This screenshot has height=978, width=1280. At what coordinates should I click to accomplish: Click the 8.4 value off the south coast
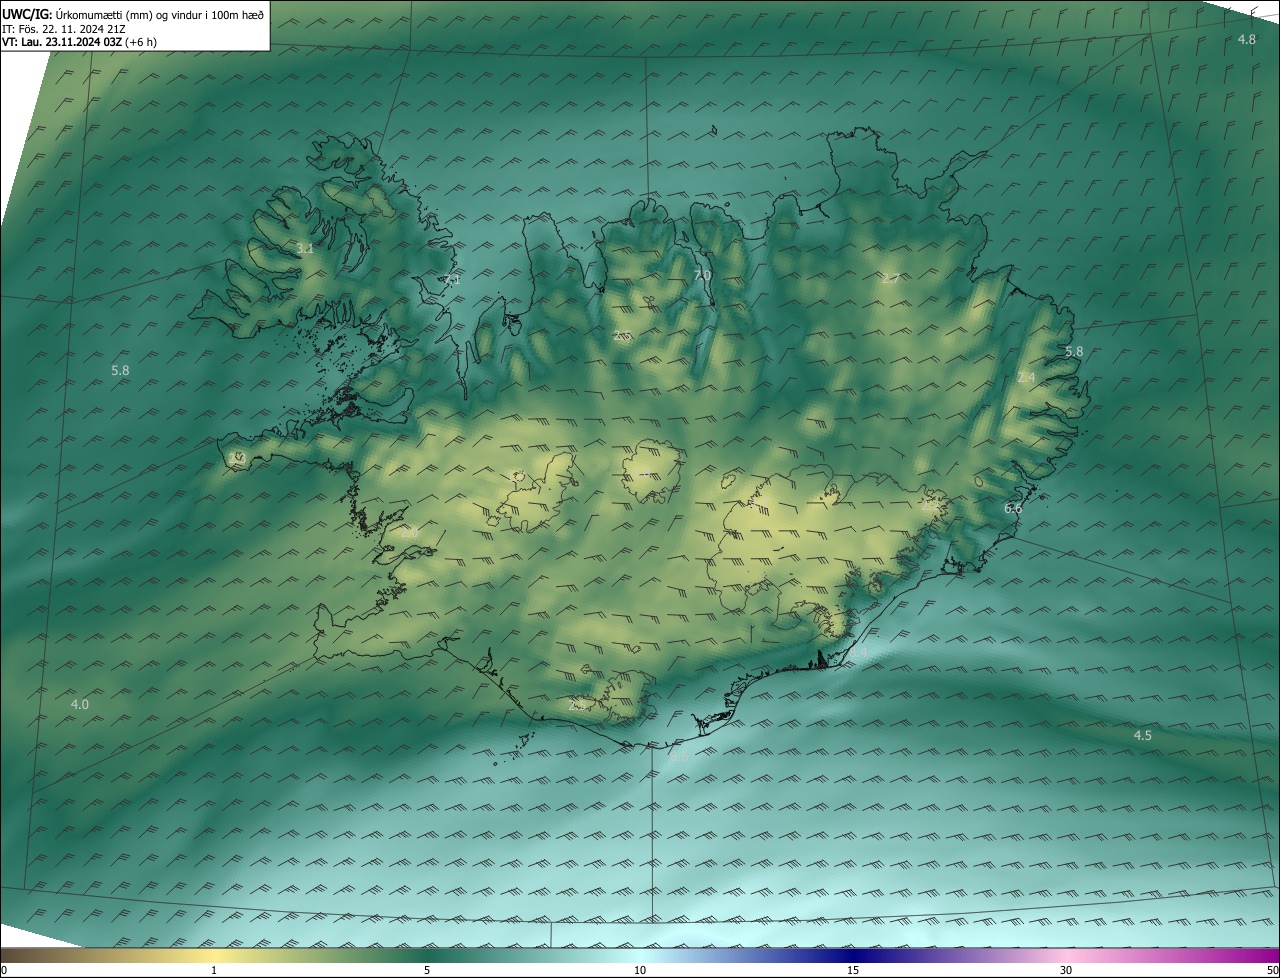coord(859,652)
